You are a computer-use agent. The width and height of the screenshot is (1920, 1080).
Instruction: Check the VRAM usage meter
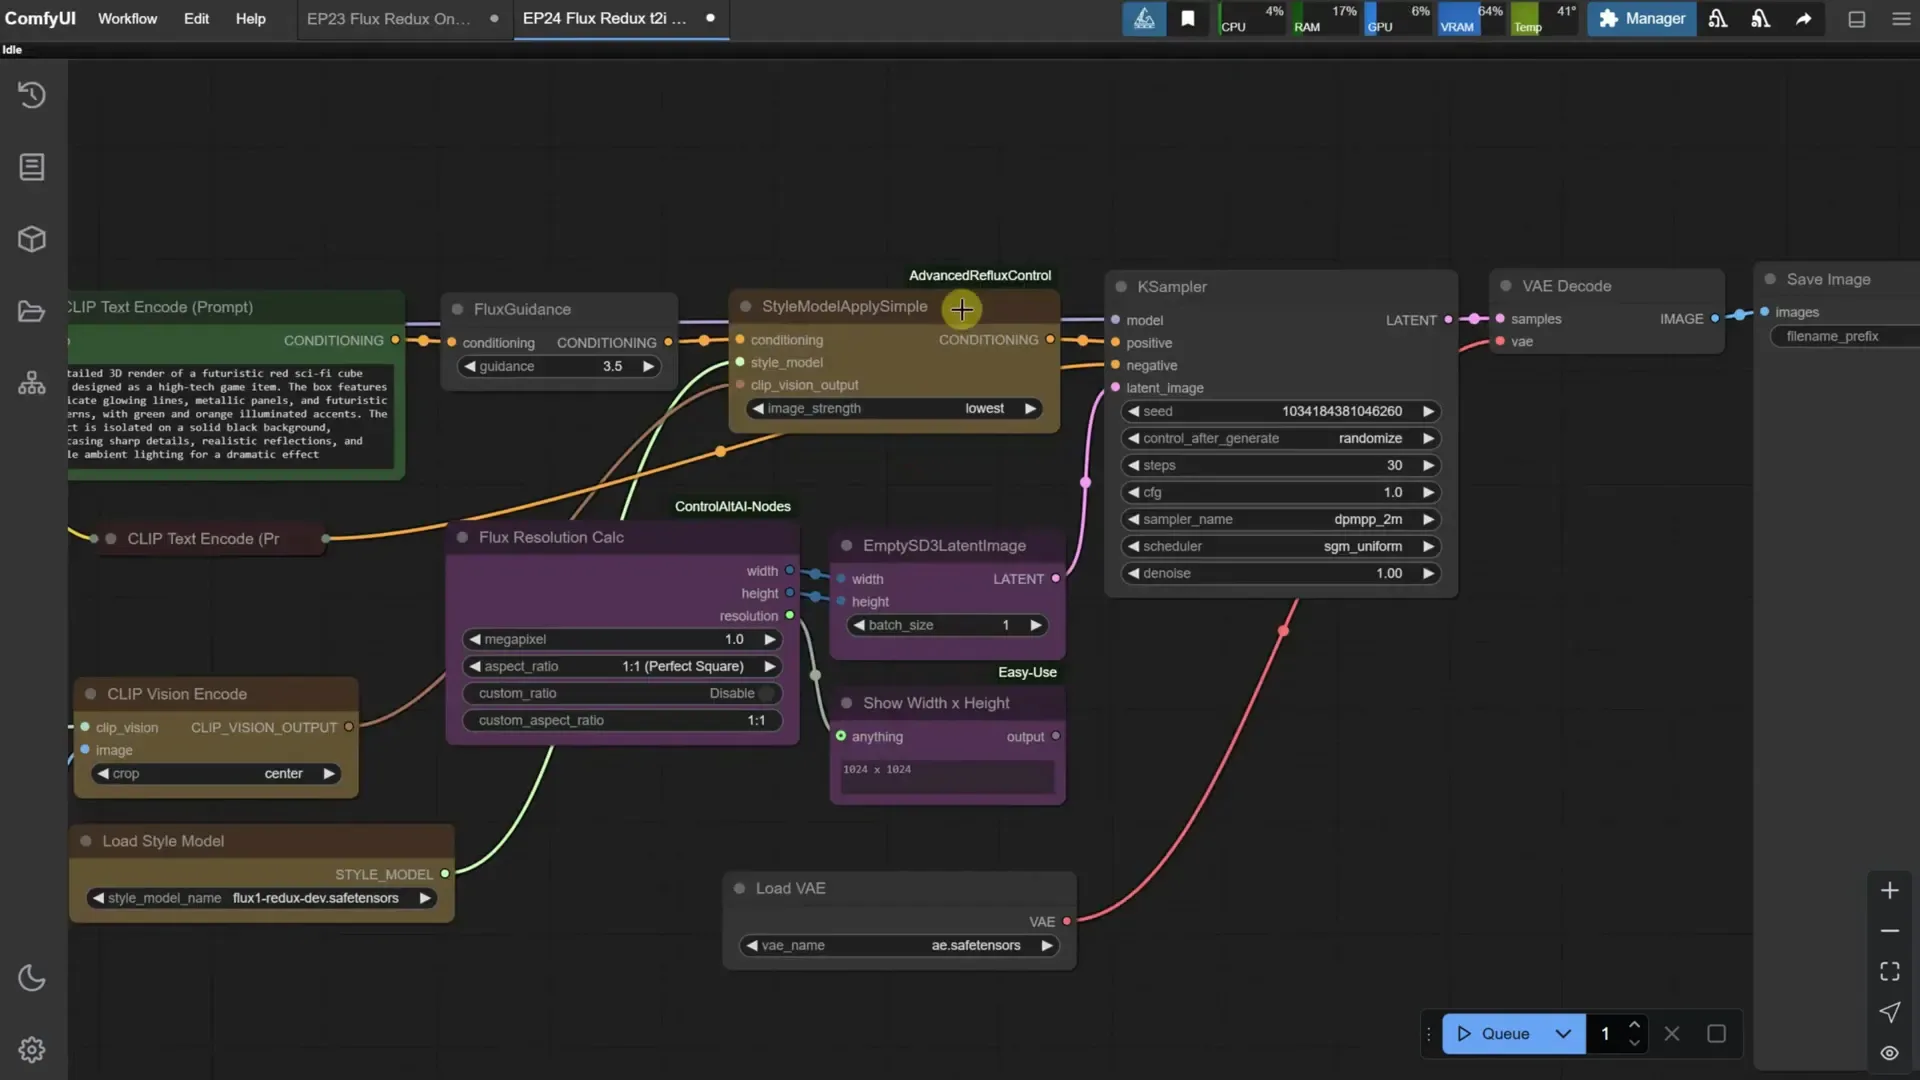[1470, 18]
